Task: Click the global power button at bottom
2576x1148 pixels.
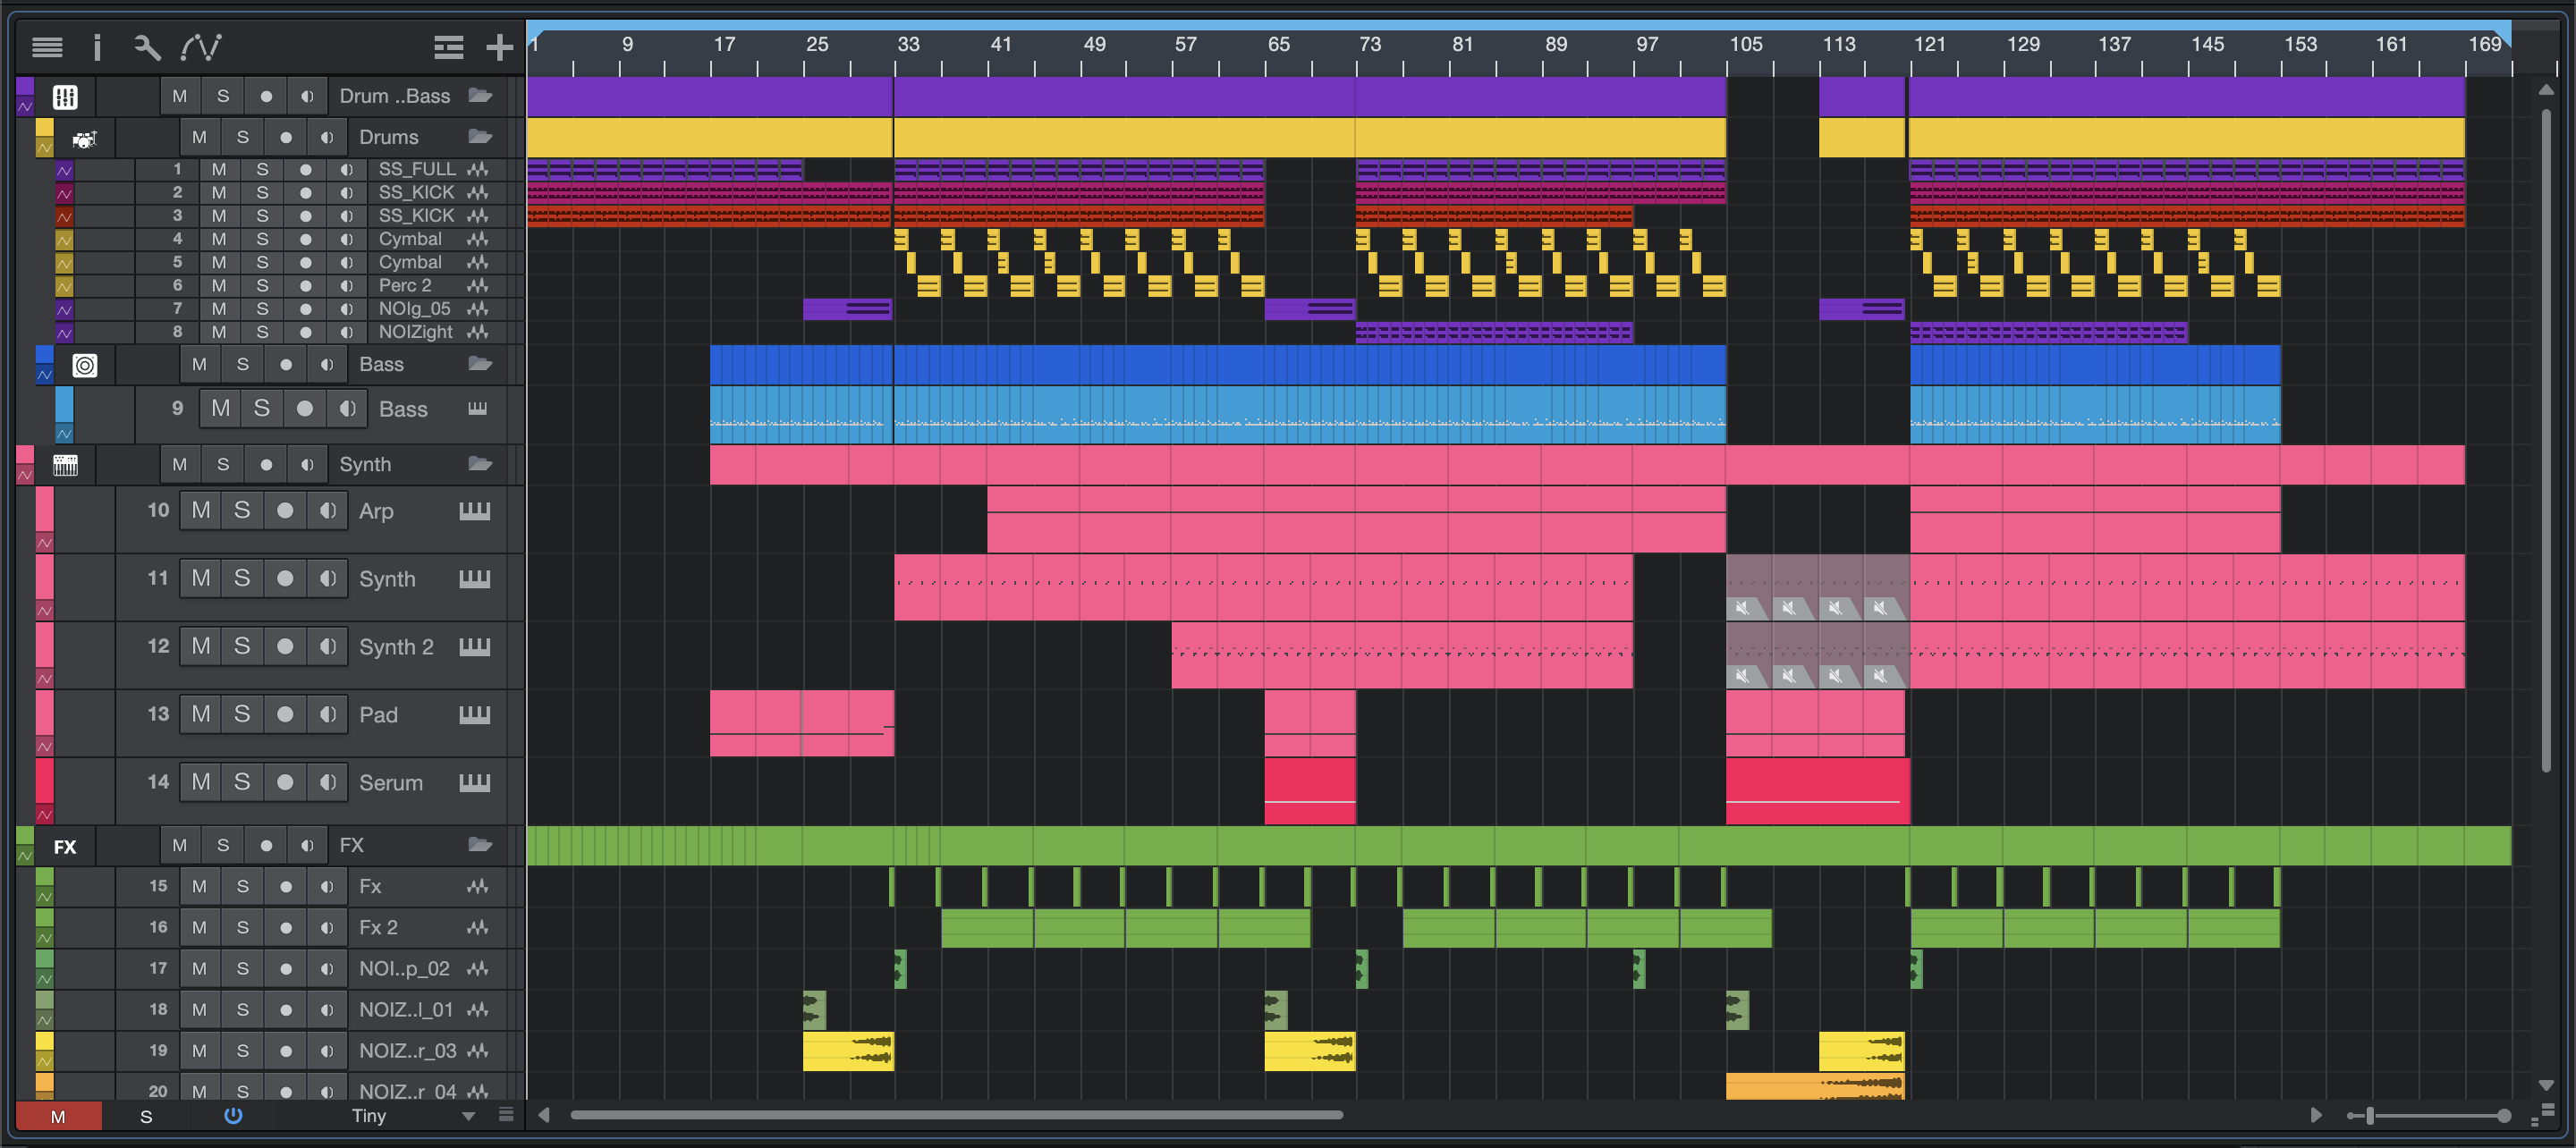Action: click(233, 1116)
